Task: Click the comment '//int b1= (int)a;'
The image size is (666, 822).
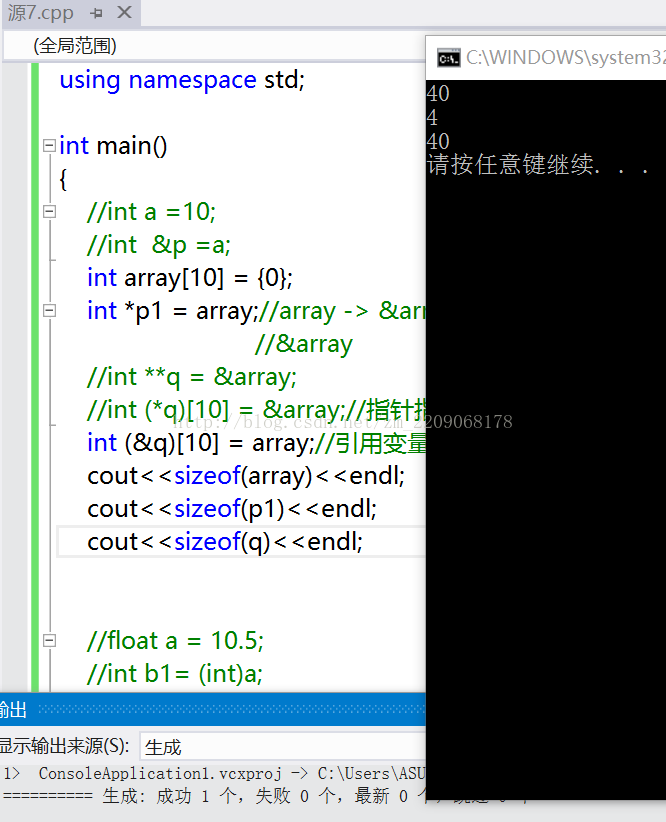Action: pyautogui.click(x=175, y=674)
